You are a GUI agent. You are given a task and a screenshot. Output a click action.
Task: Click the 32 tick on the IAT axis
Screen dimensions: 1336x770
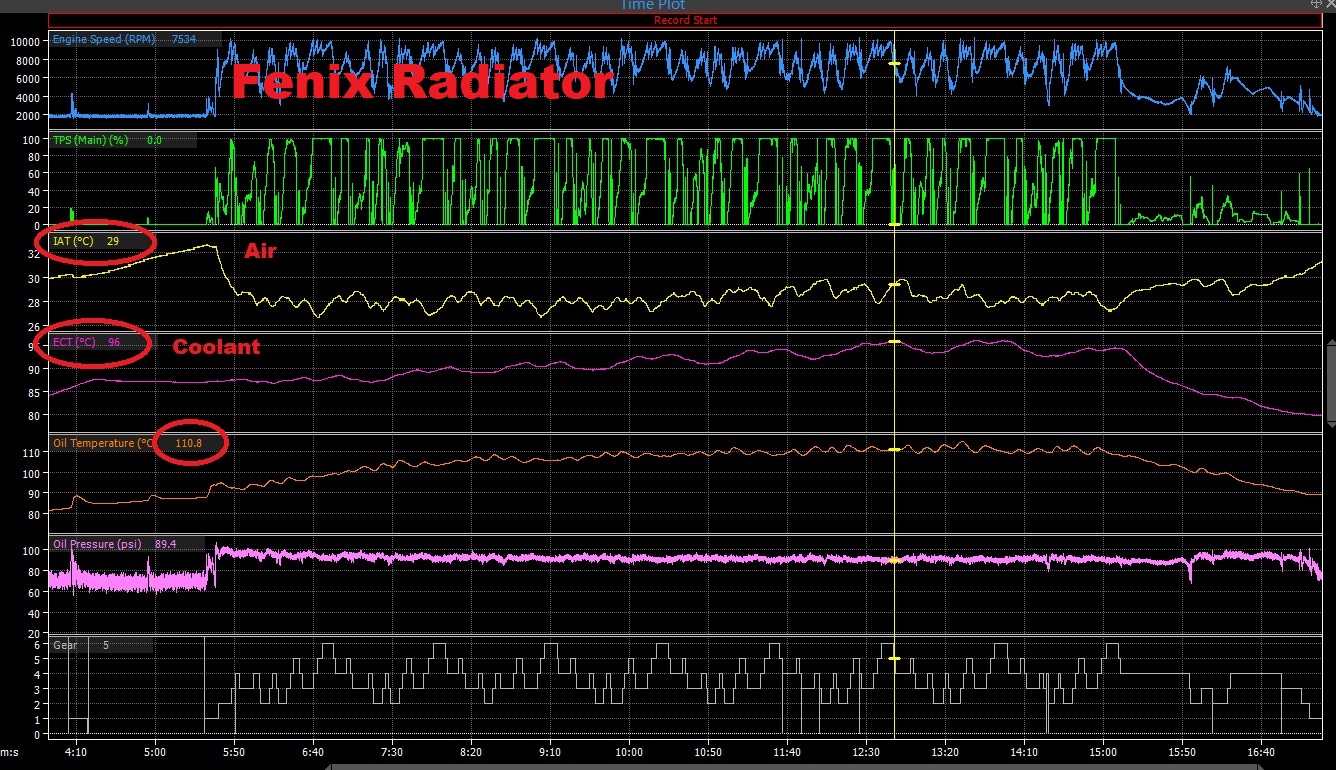coord(34,255)
